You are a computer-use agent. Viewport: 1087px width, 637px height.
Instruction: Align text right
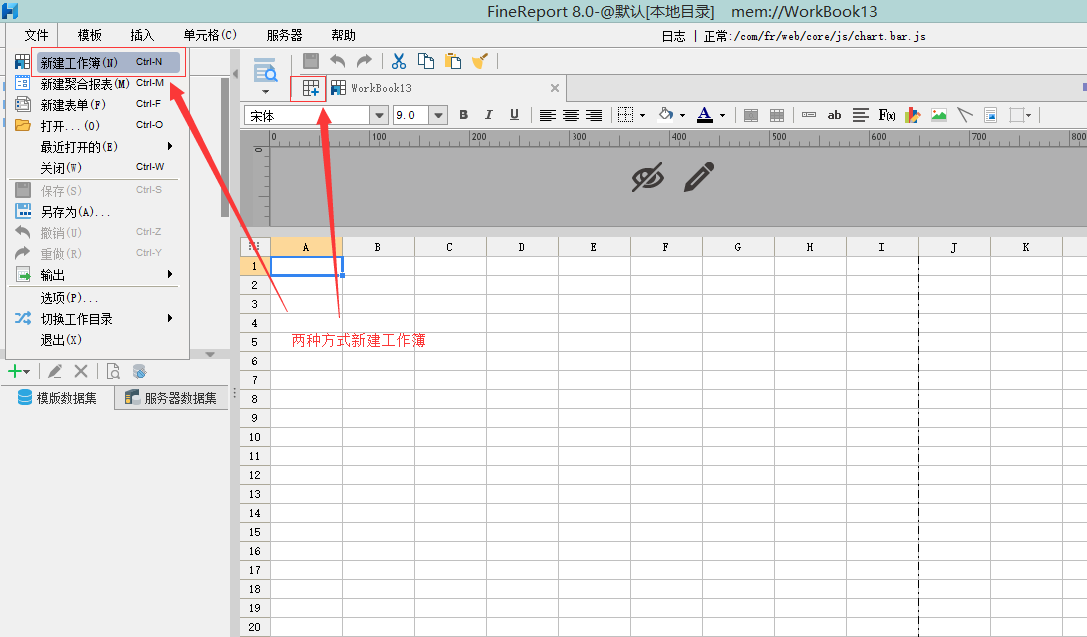click(594, 116)
